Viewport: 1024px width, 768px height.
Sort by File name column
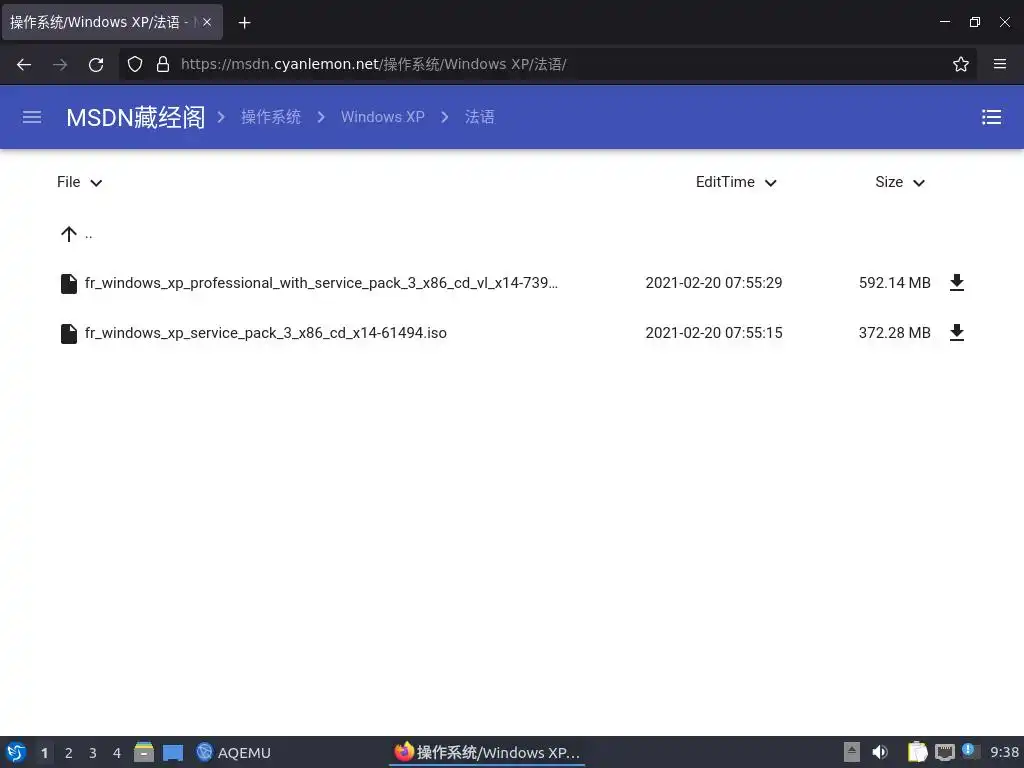(79, 182)
